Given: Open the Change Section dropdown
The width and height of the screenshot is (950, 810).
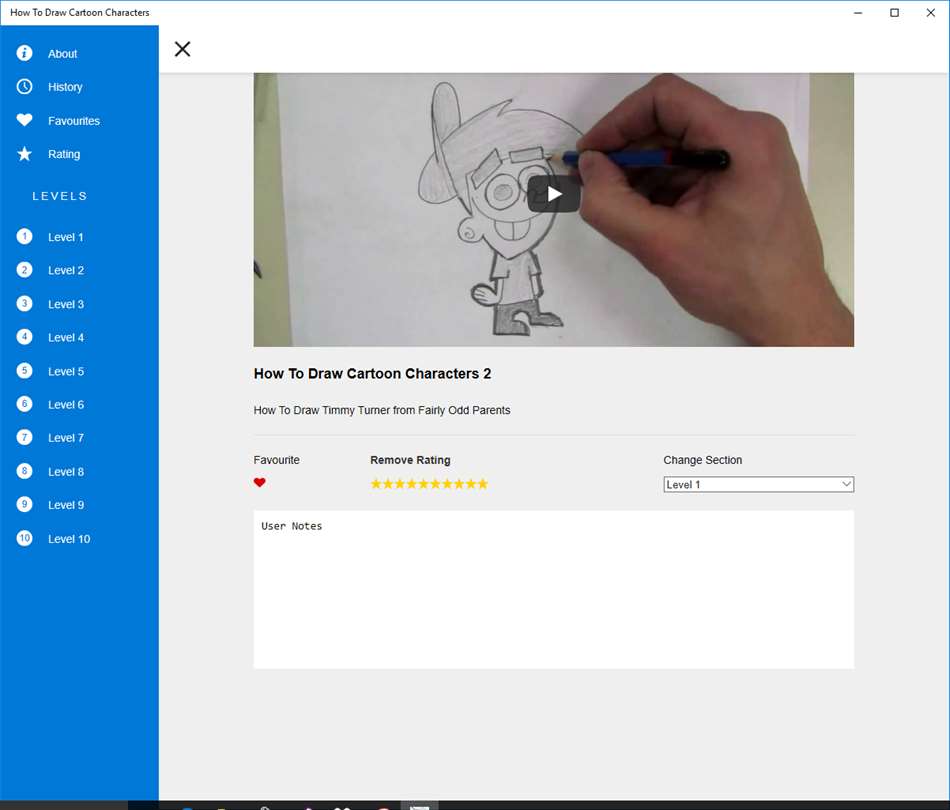Looking at the screenshot, I should click(759, 485).
